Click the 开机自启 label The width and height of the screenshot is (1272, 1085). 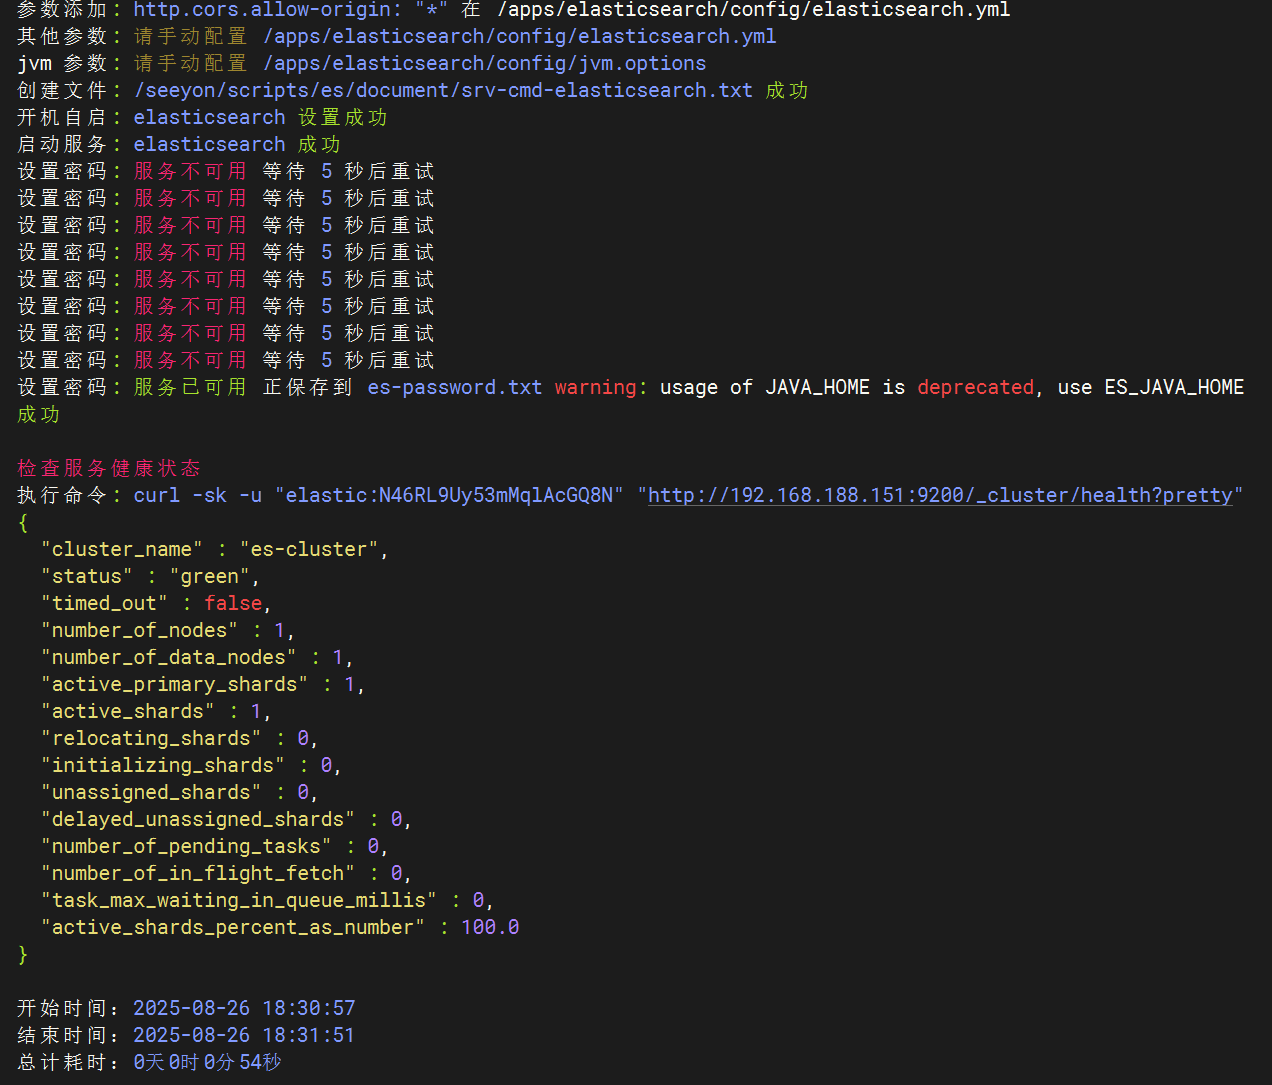62,117
